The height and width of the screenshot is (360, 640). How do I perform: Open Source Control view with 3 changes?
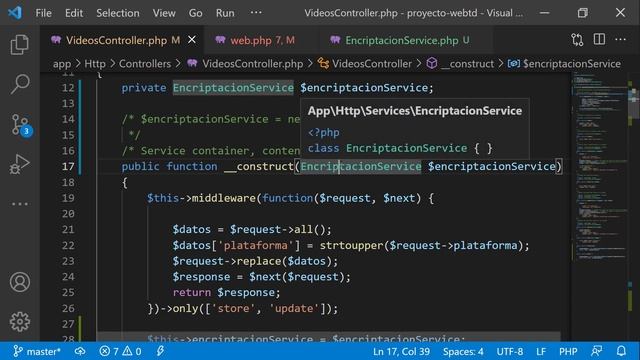(20, 124)
